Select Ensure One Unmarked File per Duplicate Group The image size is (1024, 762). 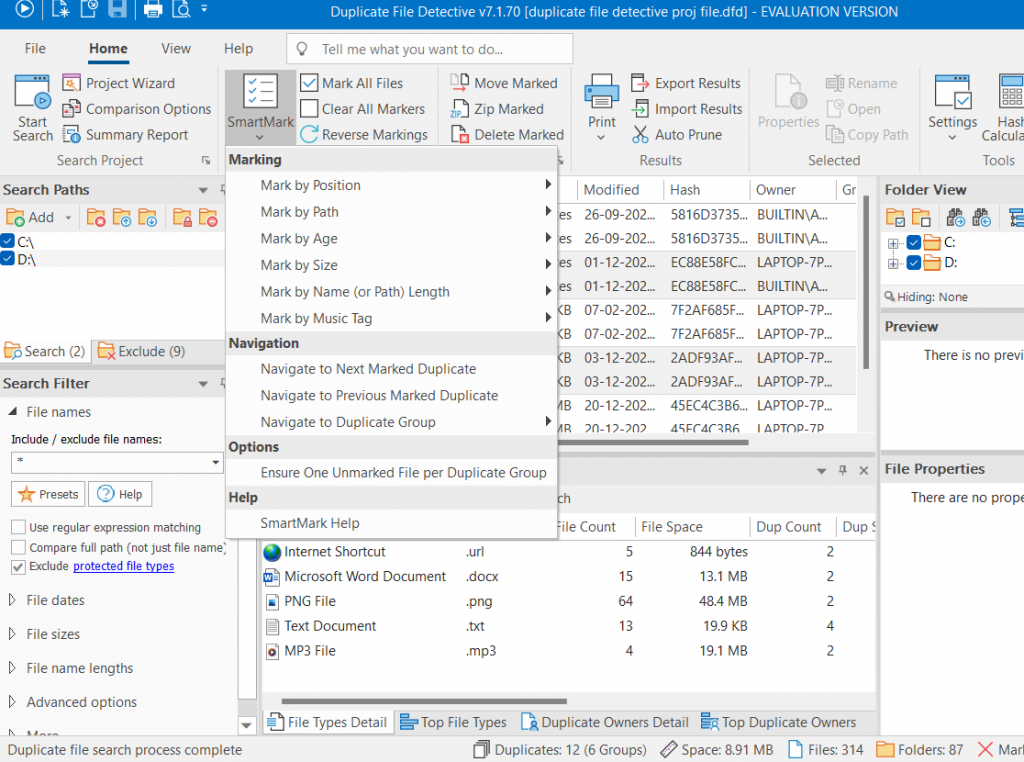coord(391,473)
